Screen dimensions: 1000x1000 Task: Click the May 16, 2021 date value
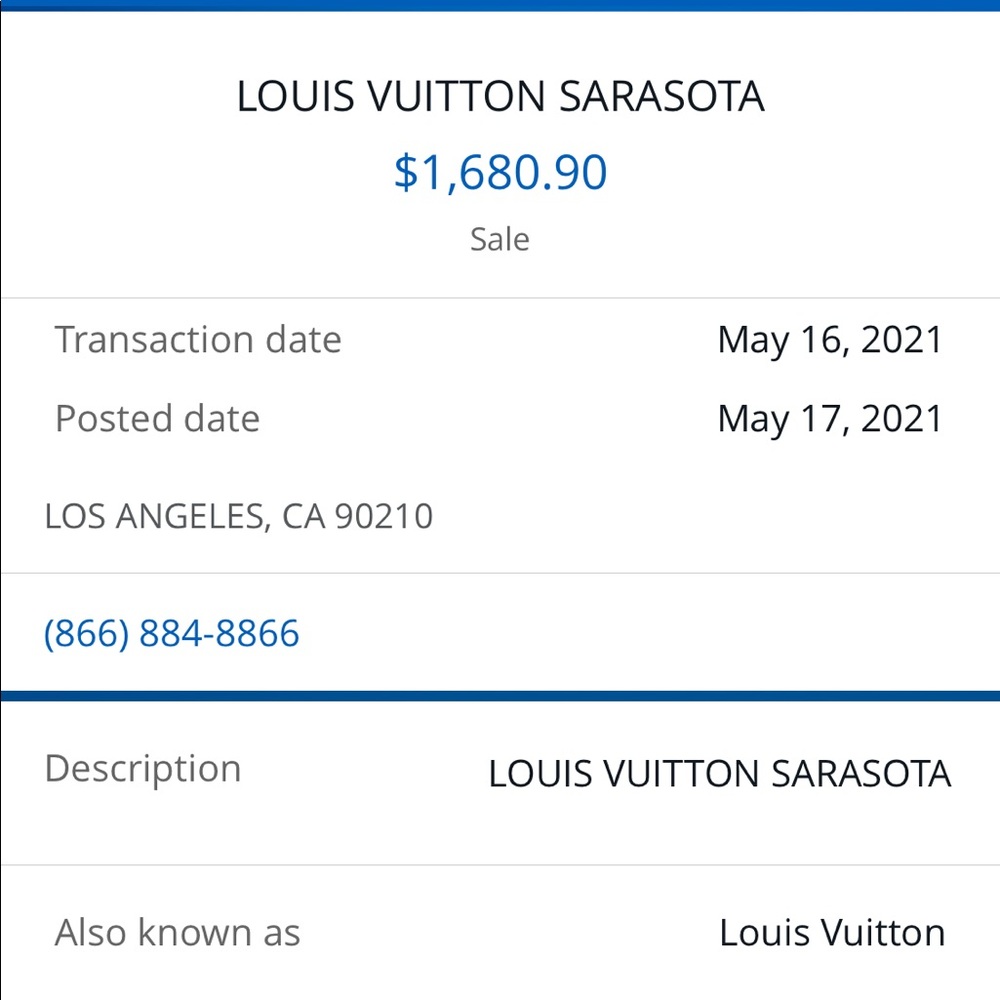(x=830, y=341)
